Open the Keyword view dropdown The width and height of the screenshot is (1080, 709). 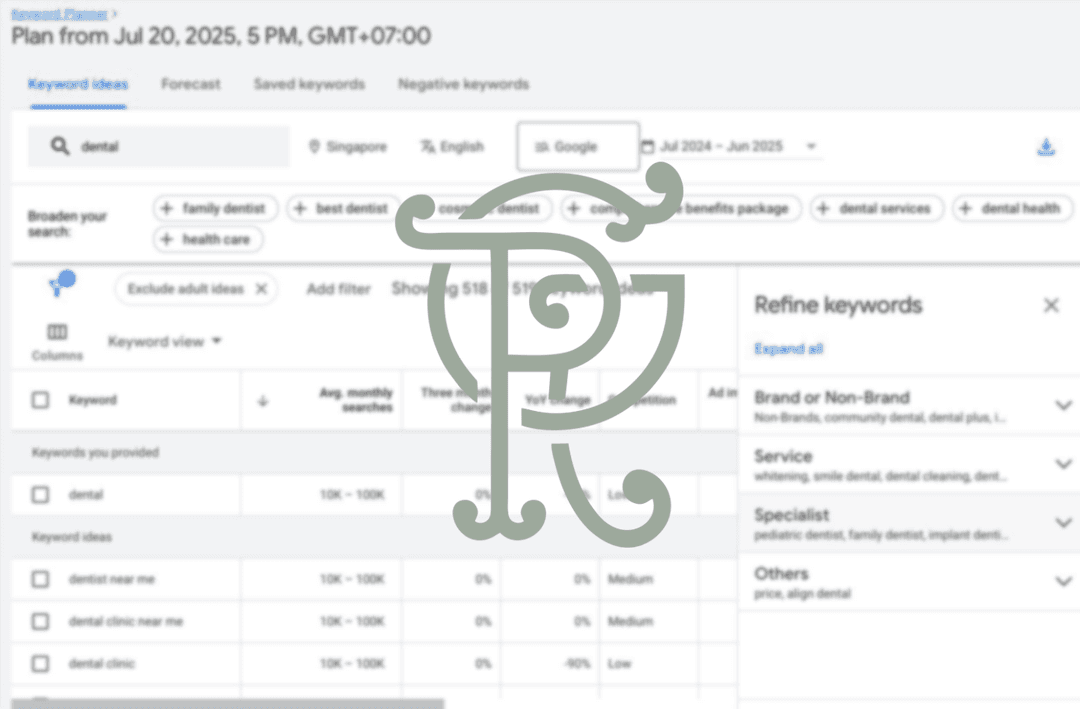(x=165, y=341)
